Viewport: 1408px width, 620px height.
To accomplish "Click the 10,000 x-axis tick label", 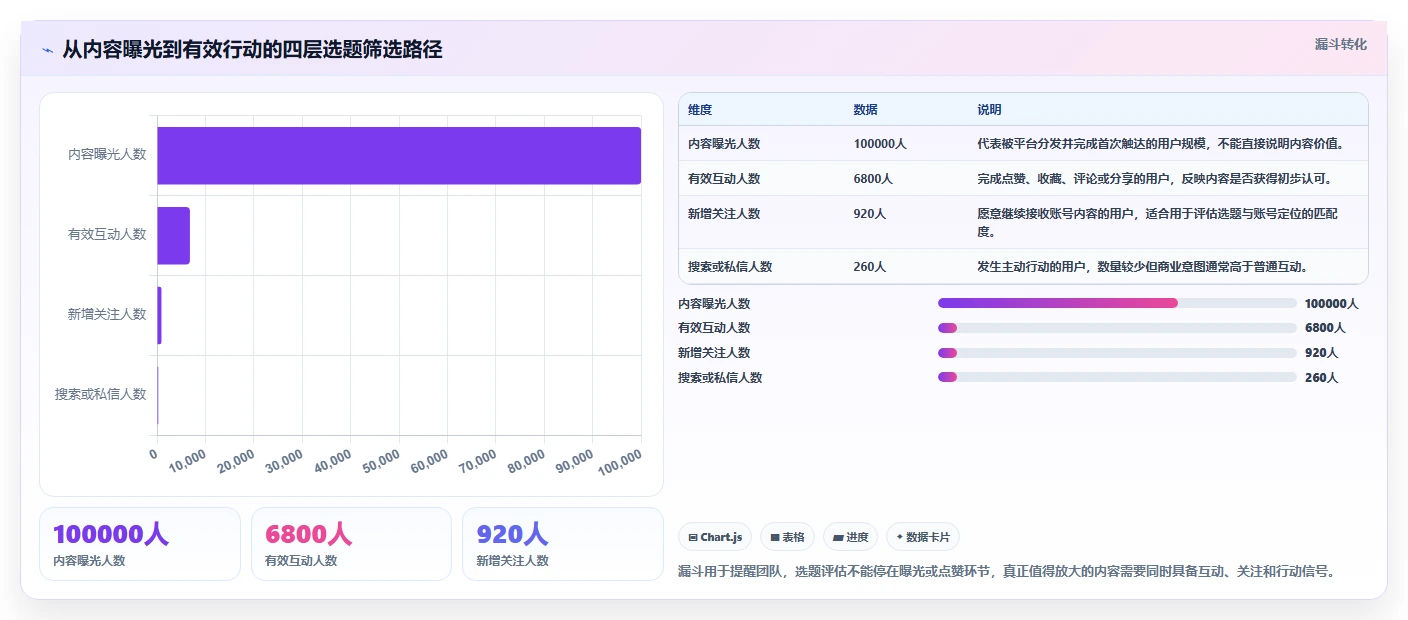I will (x=188, y=462).
